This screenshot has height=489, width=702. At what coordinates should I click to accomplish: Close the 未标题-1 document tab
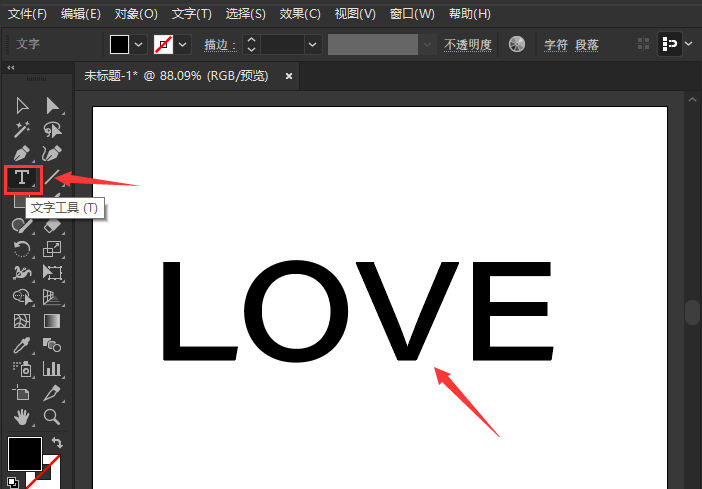pos(289,76)
